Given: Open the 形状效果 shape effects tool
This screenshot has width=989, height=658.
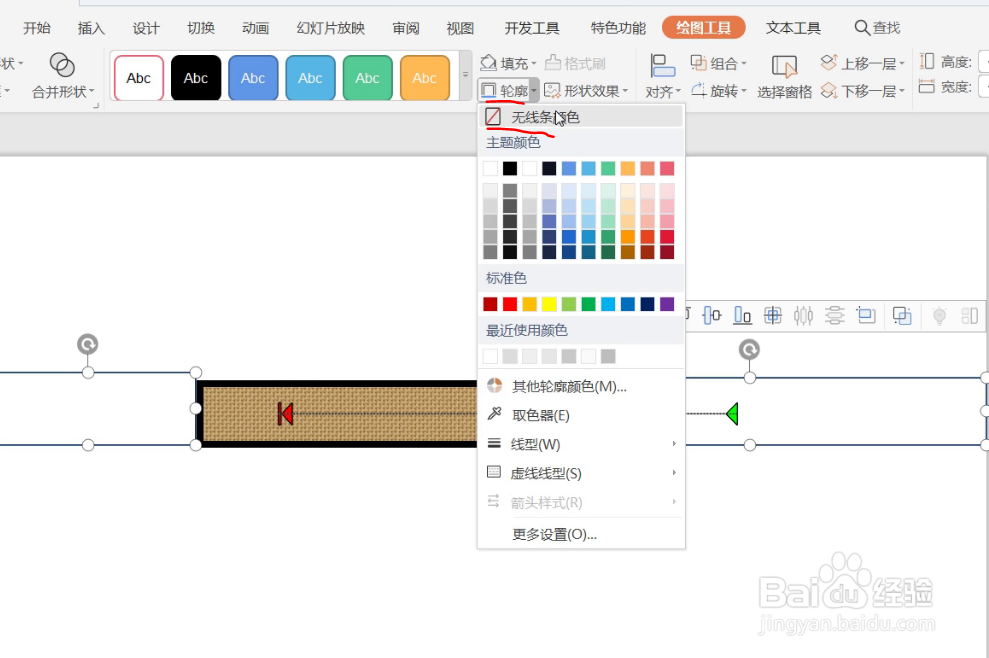Looking at the screenshot, I should pos(588,90).
